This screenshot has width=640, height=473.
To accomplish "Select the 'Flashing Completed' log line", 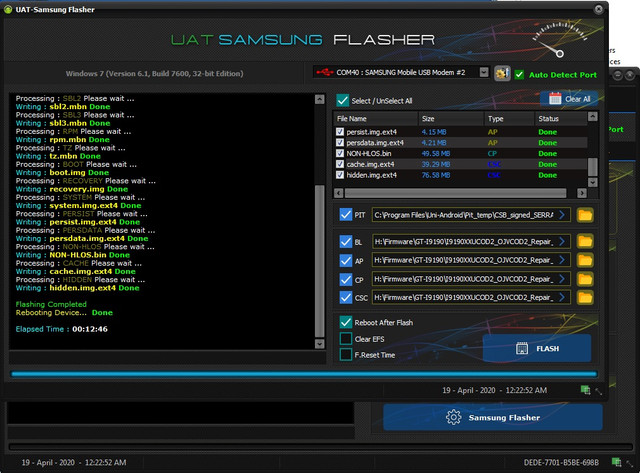I will (x=51, y=304).
